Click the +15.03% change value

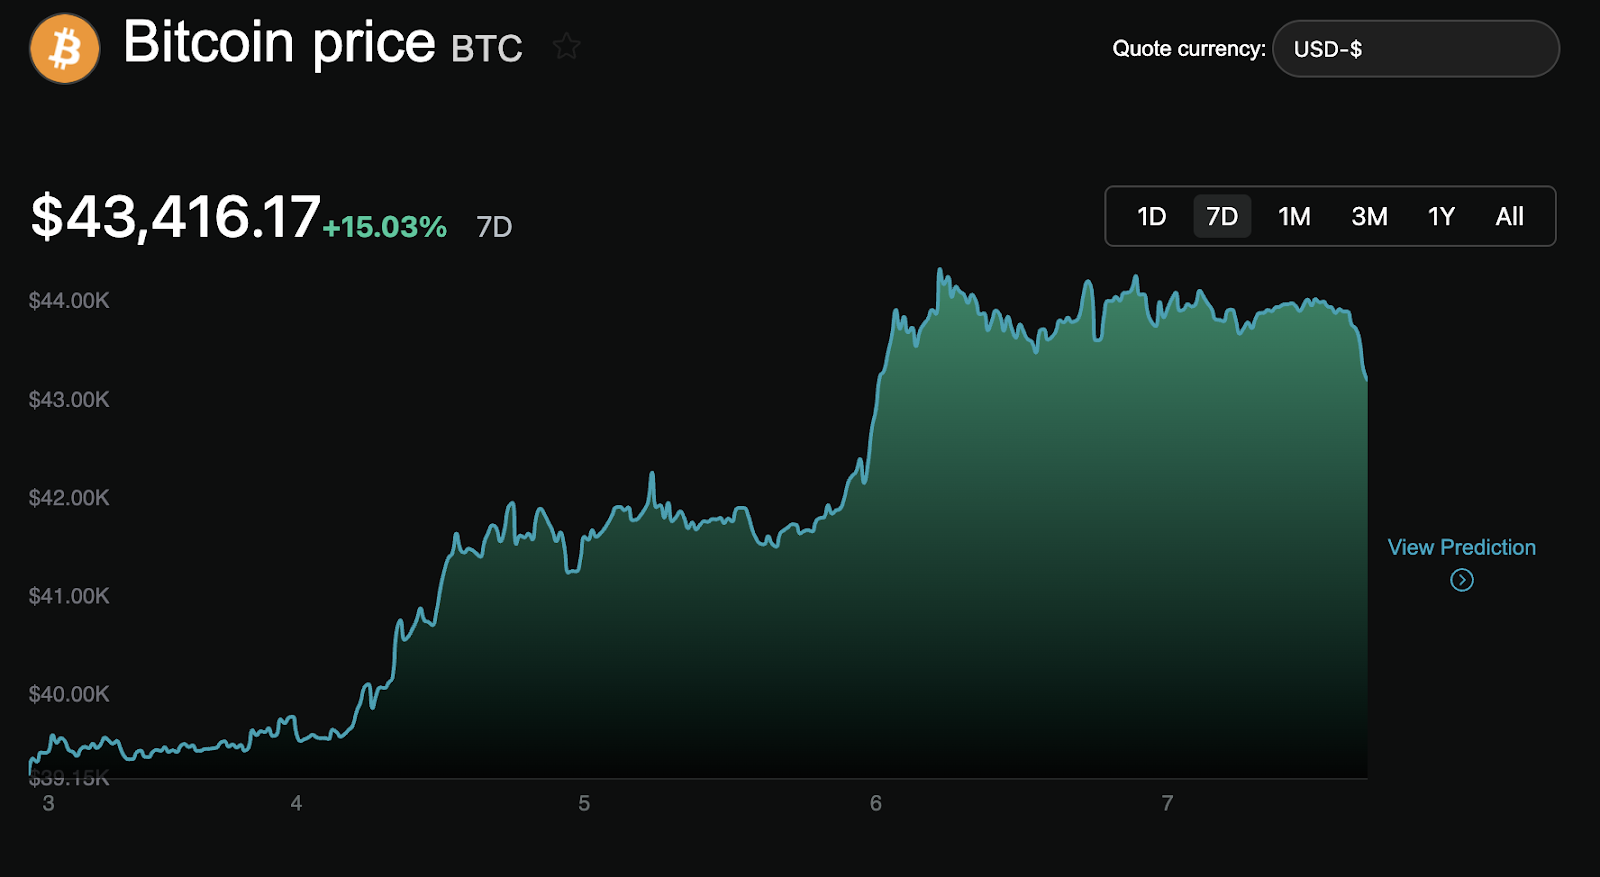[385, 227]
